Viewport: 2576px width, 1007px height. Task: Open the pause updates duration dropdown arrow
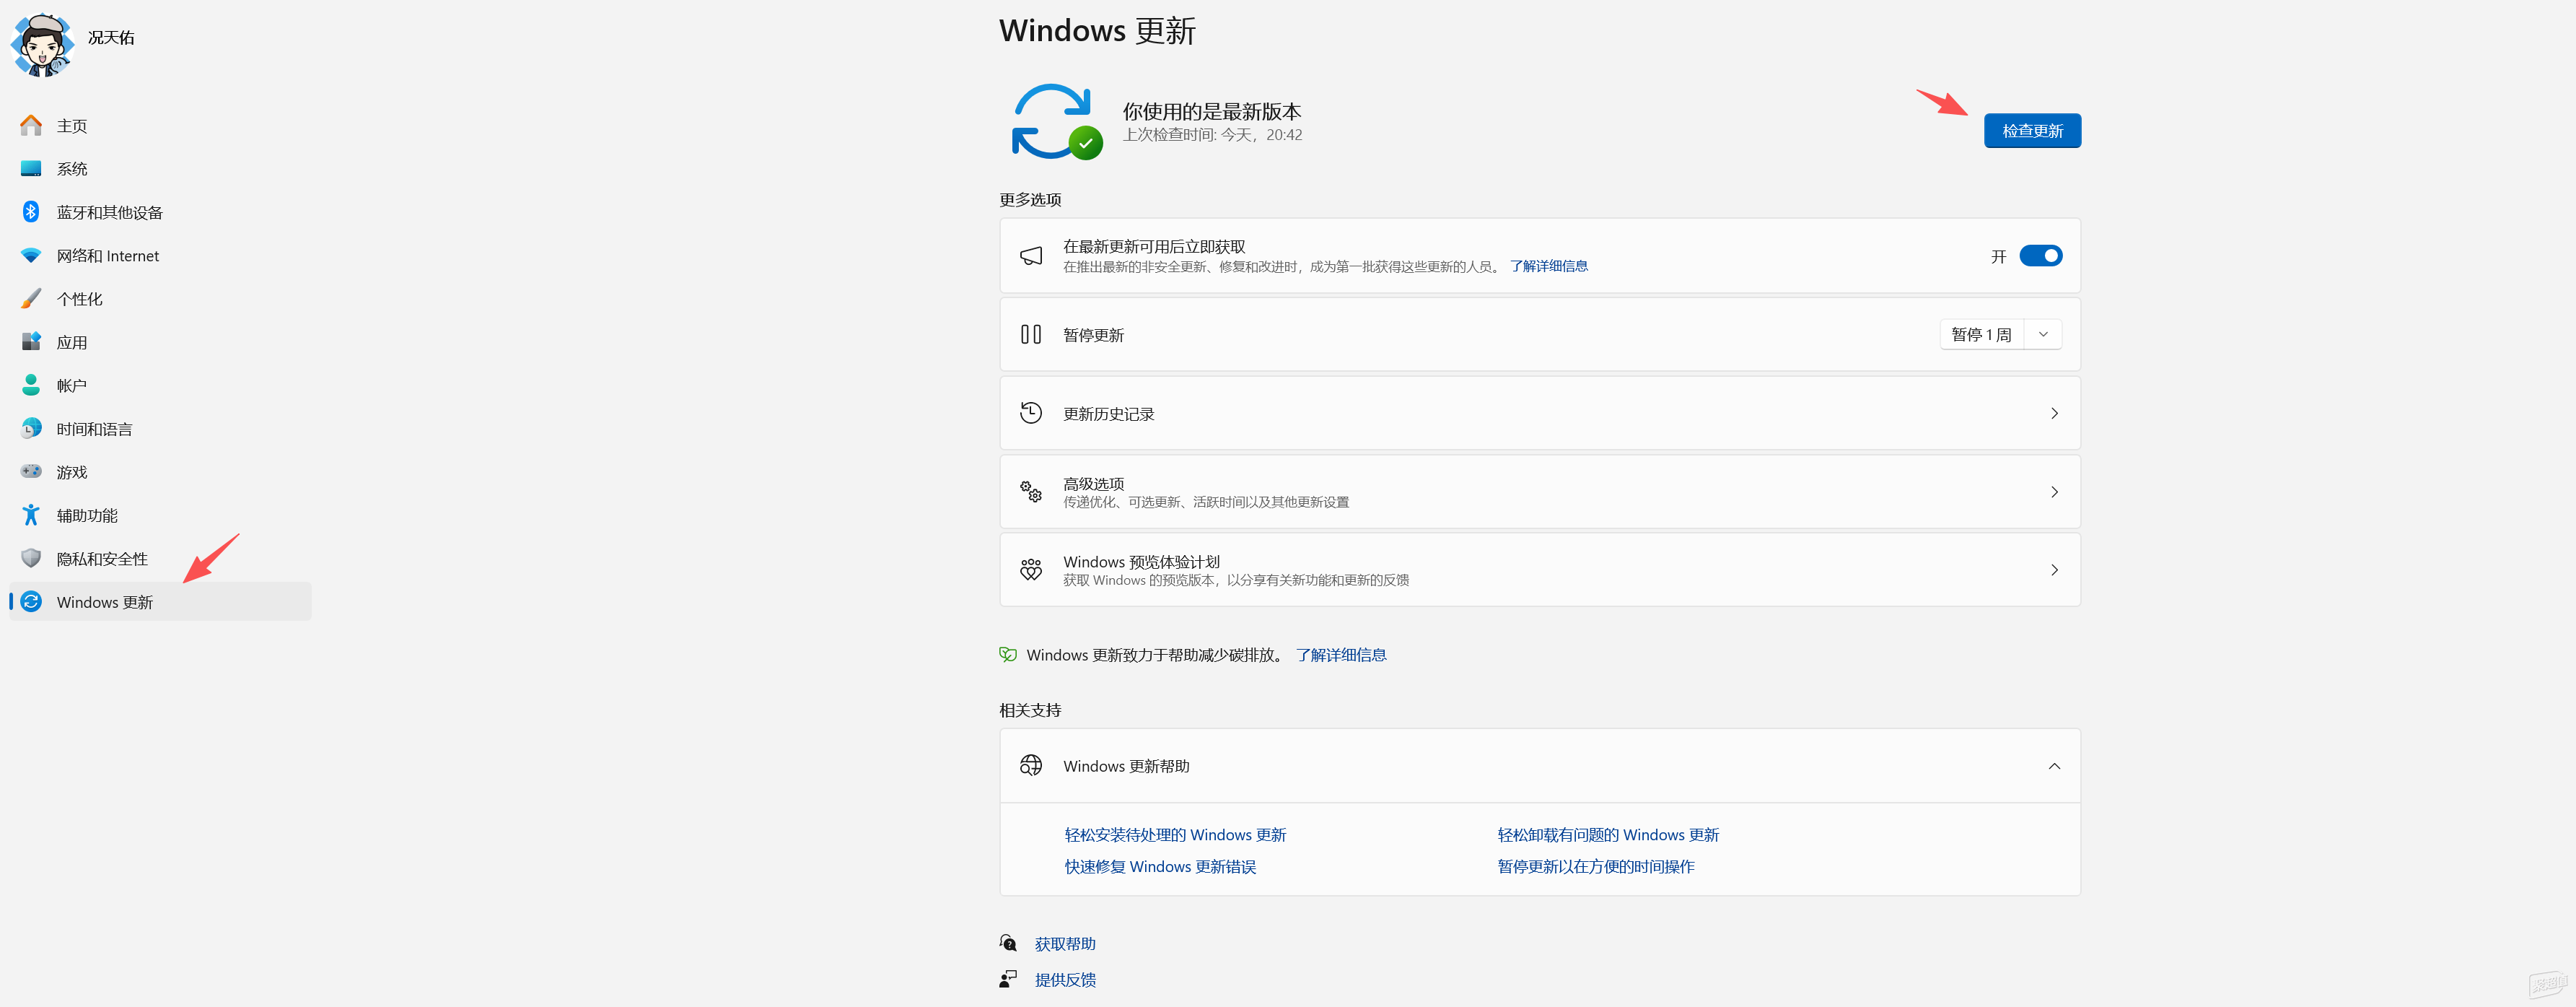(x=2043, y=334)
